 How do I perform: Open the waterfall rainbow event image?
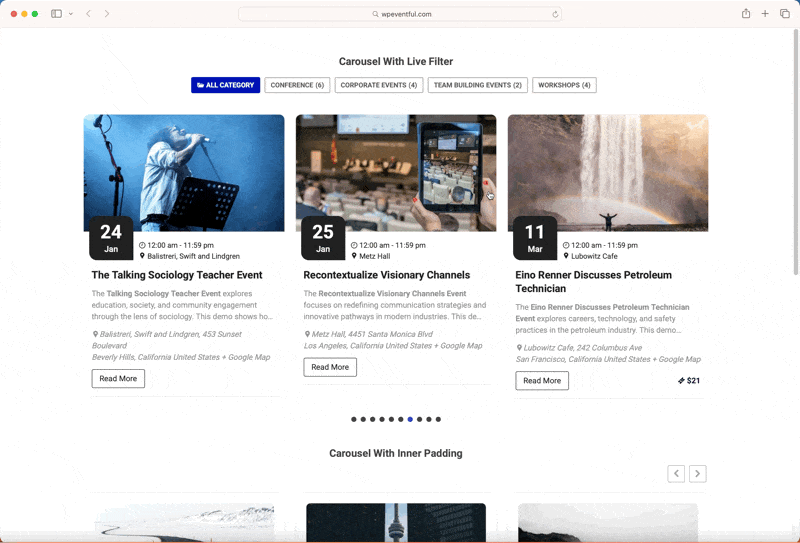608,172
